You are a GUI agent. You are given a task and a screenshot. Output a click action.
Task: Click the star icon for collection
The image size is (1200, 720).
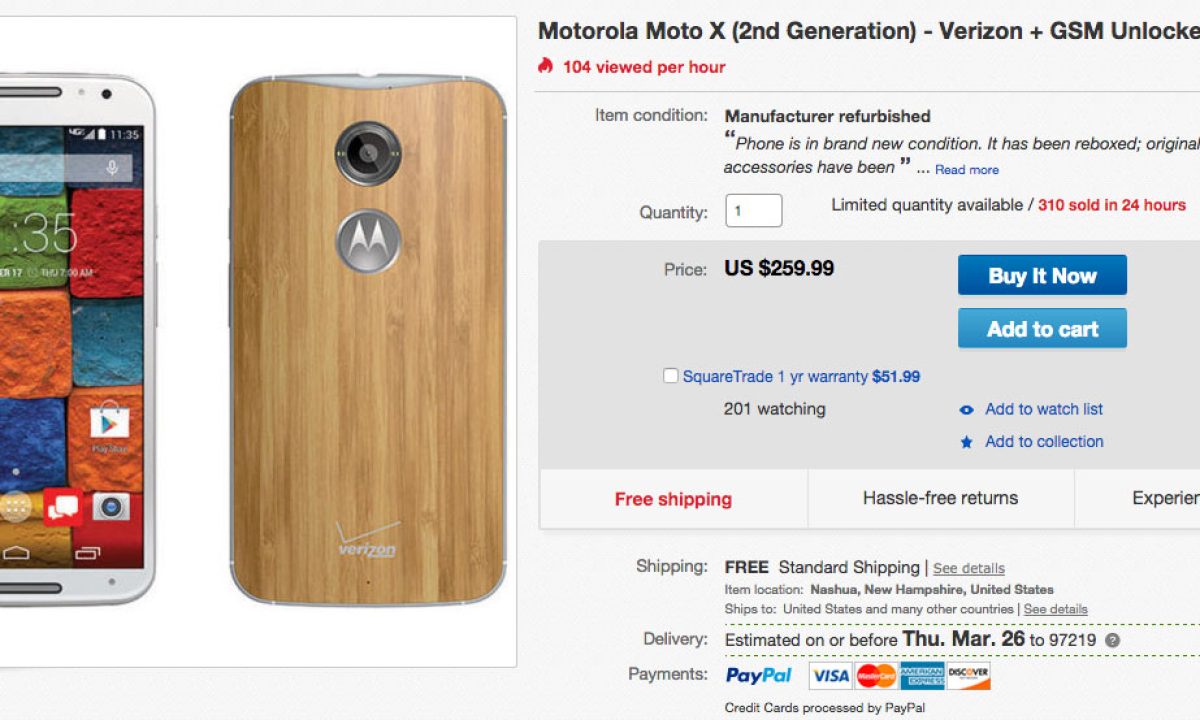tap(966, 442)
